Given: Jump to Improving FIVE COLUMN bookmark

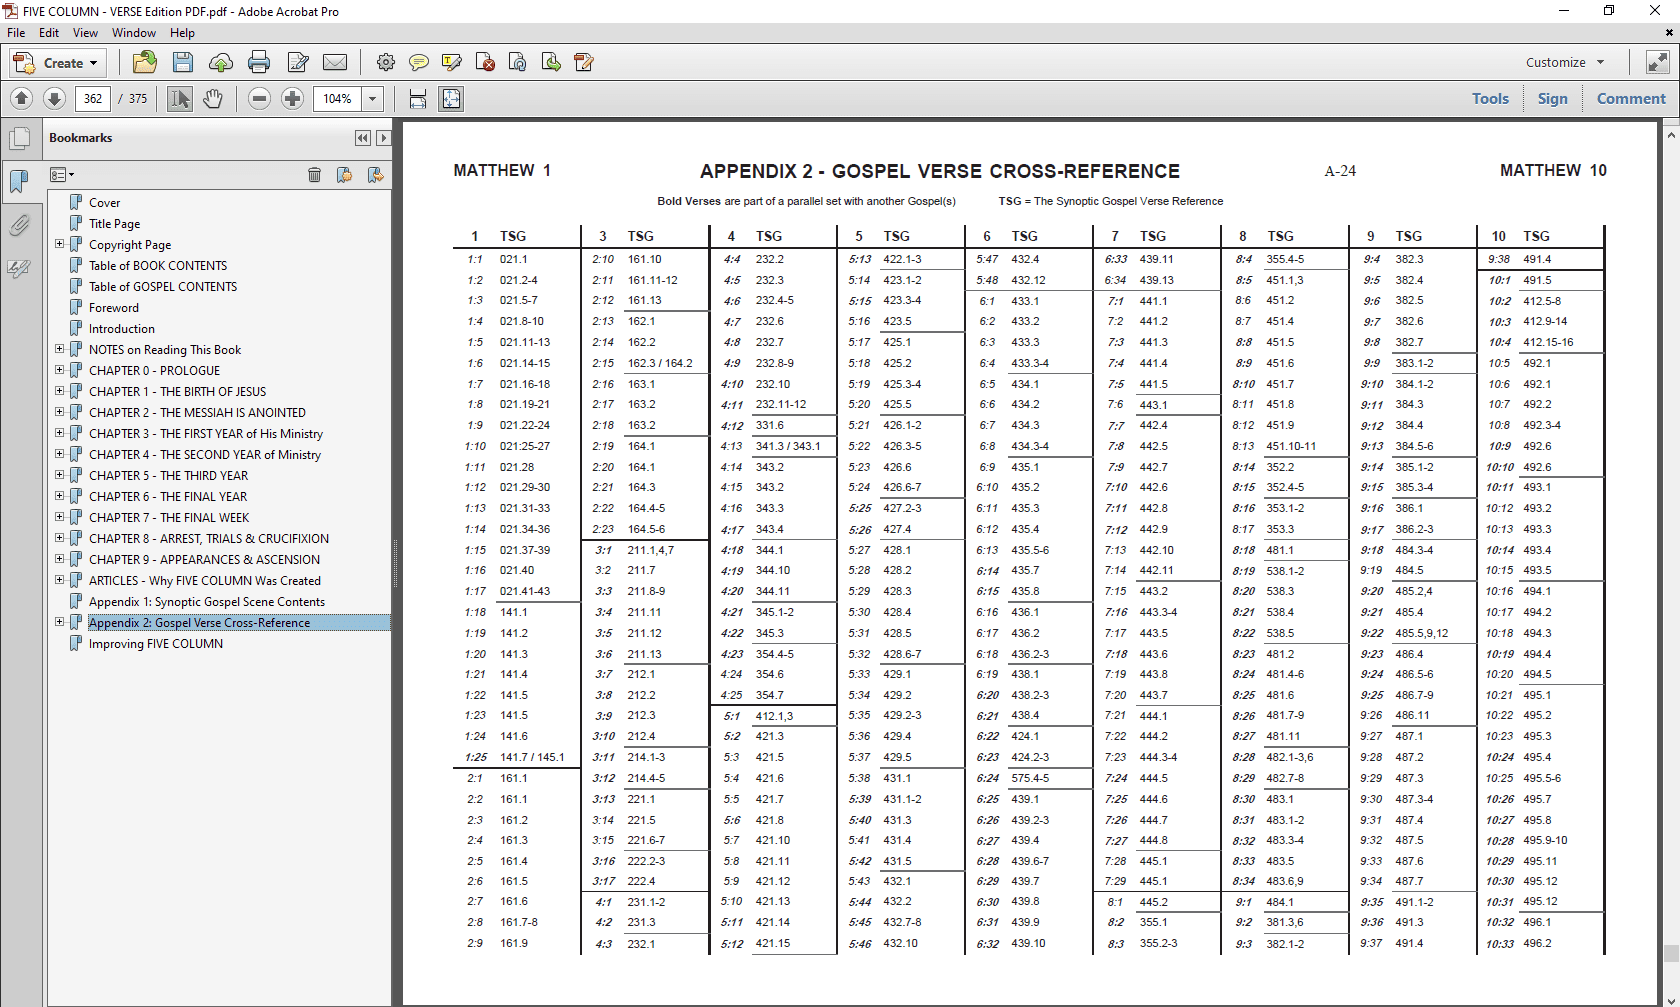Looking at the screenshot, I should pos(156,644).
